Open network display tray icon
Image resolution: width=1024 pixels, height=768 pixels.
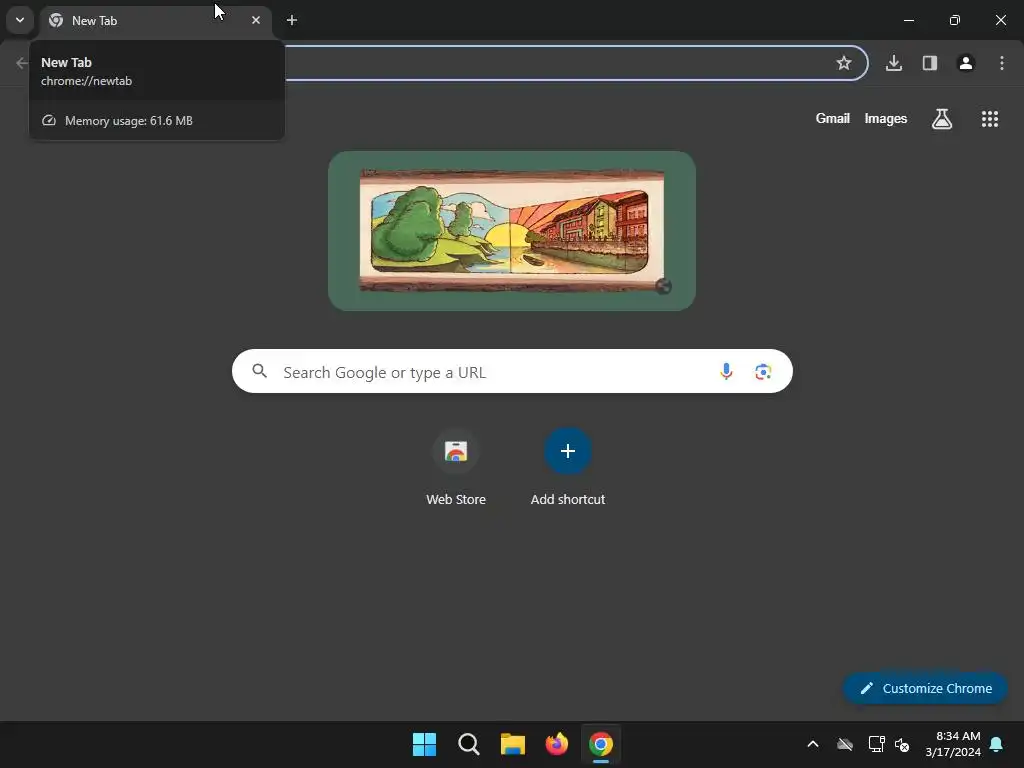coord(876,744)
